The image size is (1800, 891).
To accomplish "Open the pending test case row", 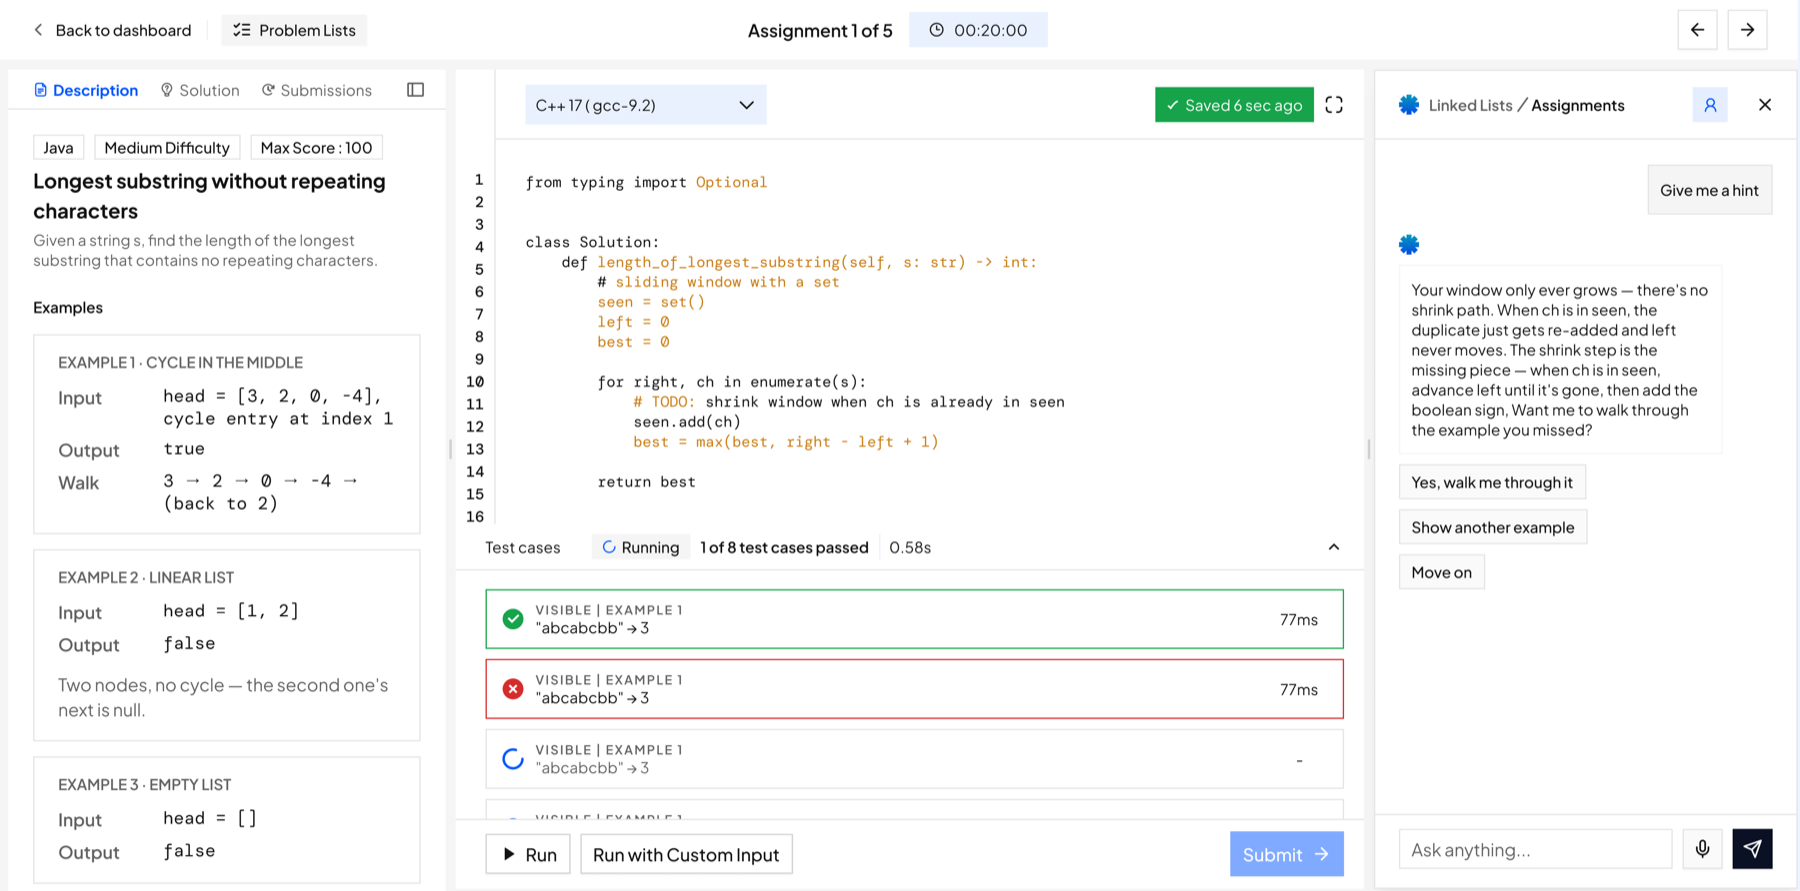I will [914, 759].
